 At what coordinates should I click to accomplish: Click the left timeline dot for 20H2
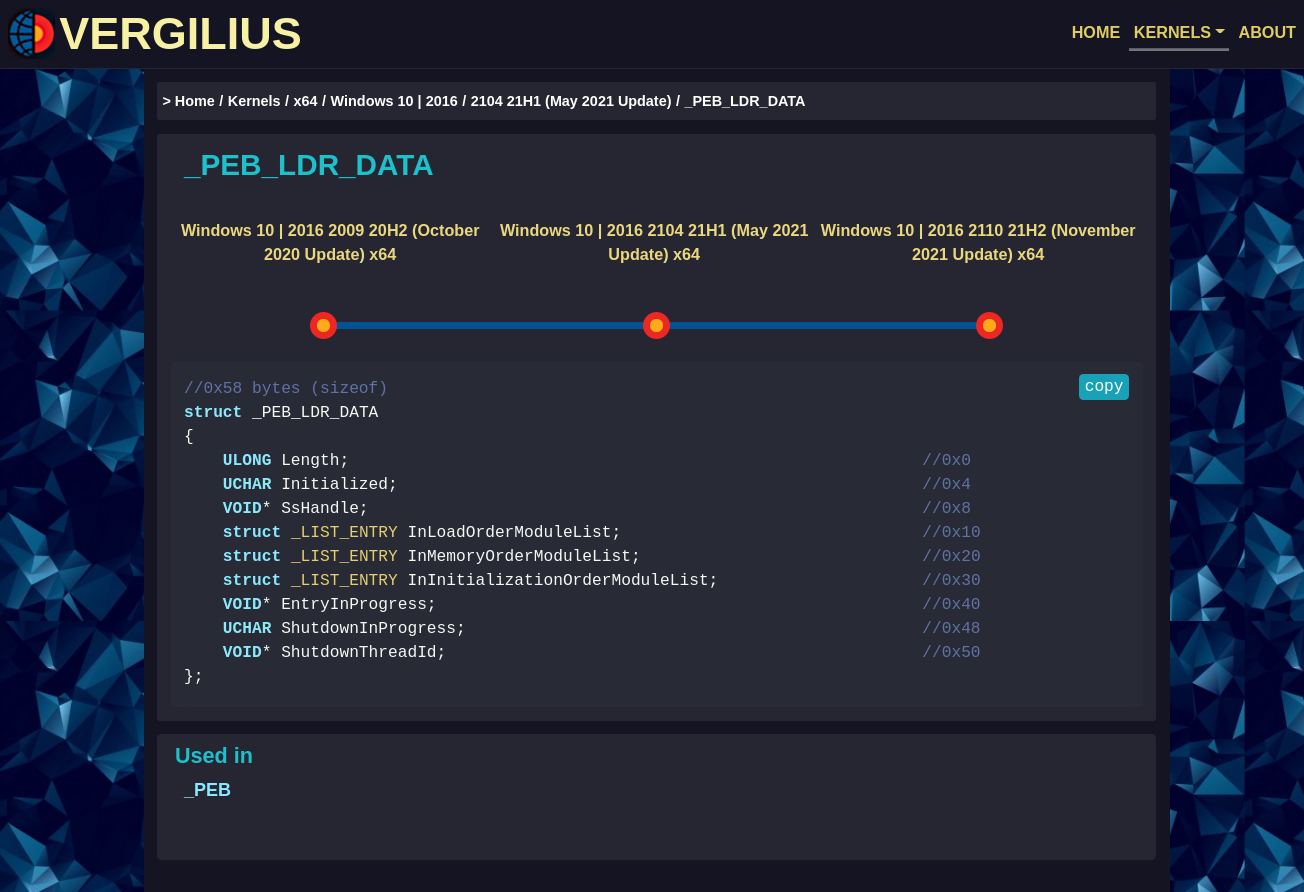pos(323,326)
